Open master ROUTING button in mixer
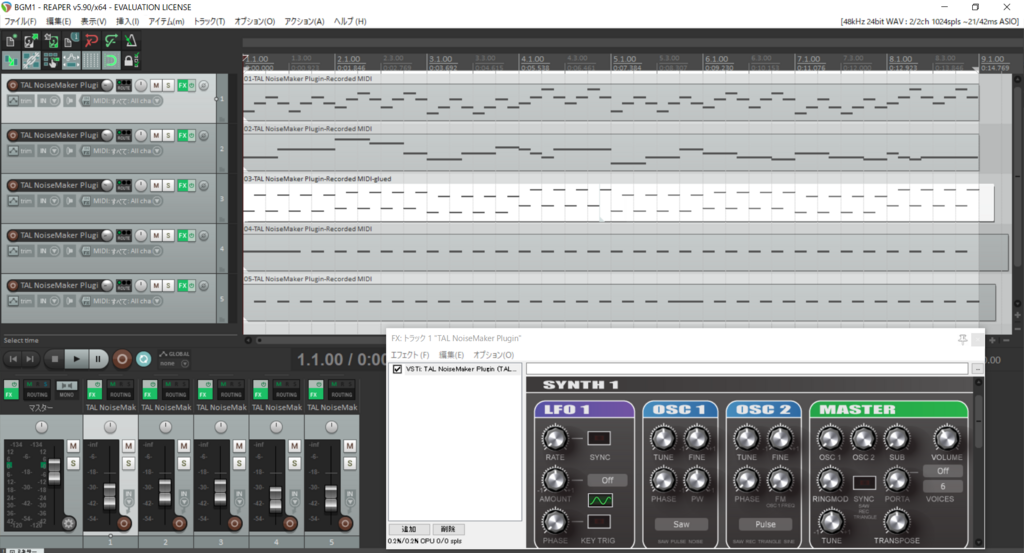Image resolution: width=1024 pixels, height=553 pixels. coord(37,390)
